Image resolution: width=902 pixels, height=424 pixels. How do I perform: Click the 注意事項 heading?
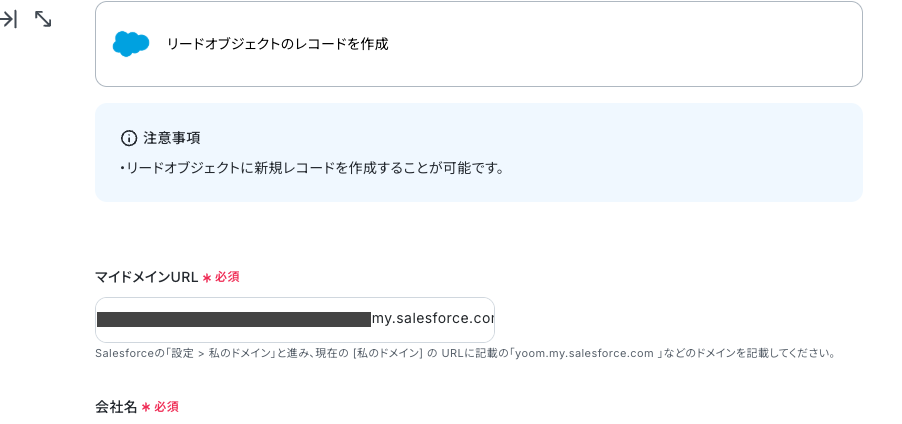(x=171, y=138)
